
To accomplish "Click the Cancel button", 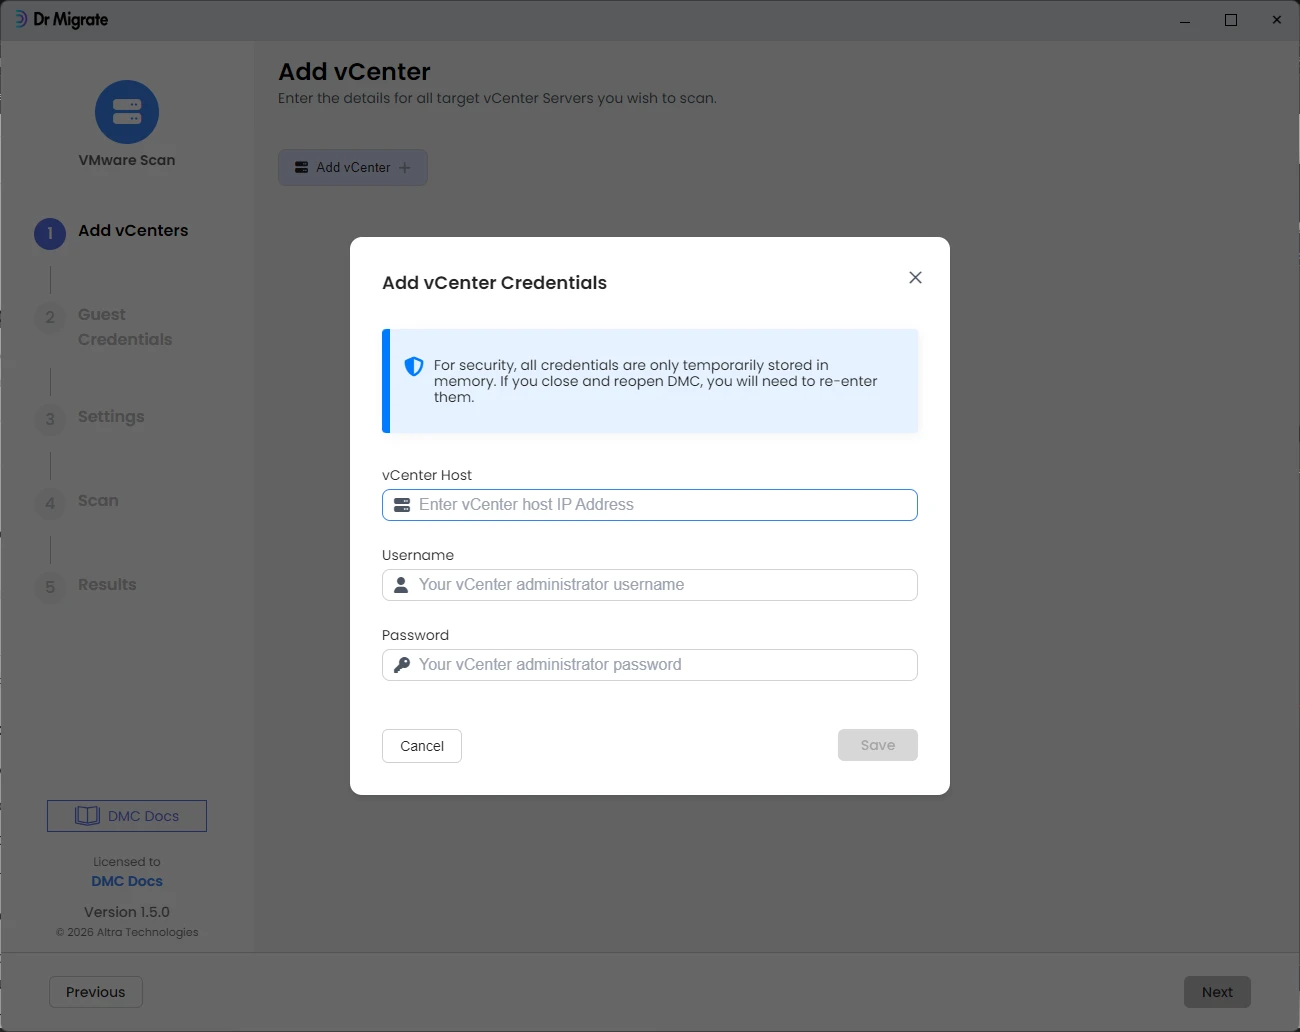I will pyautogui.click(x=422, y=746).
